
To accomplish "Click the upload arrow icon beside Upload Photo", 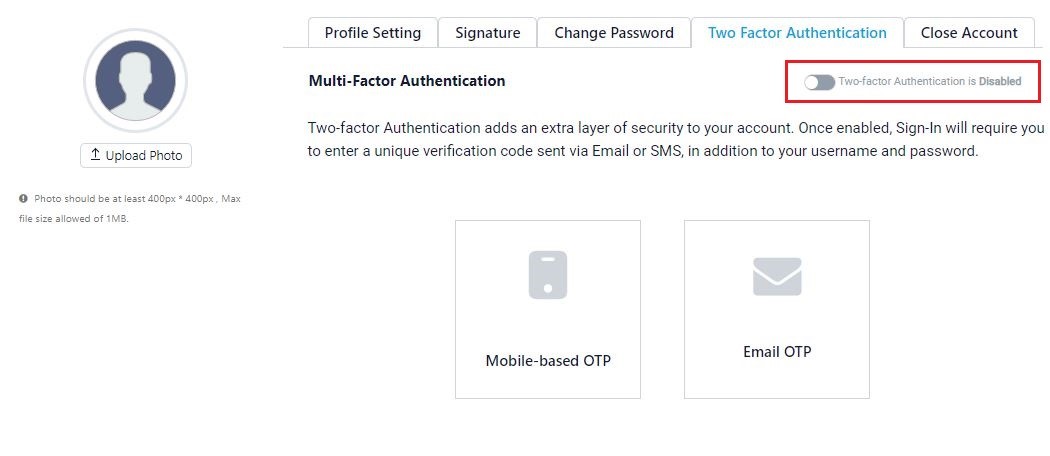I will tap(95, 155).
